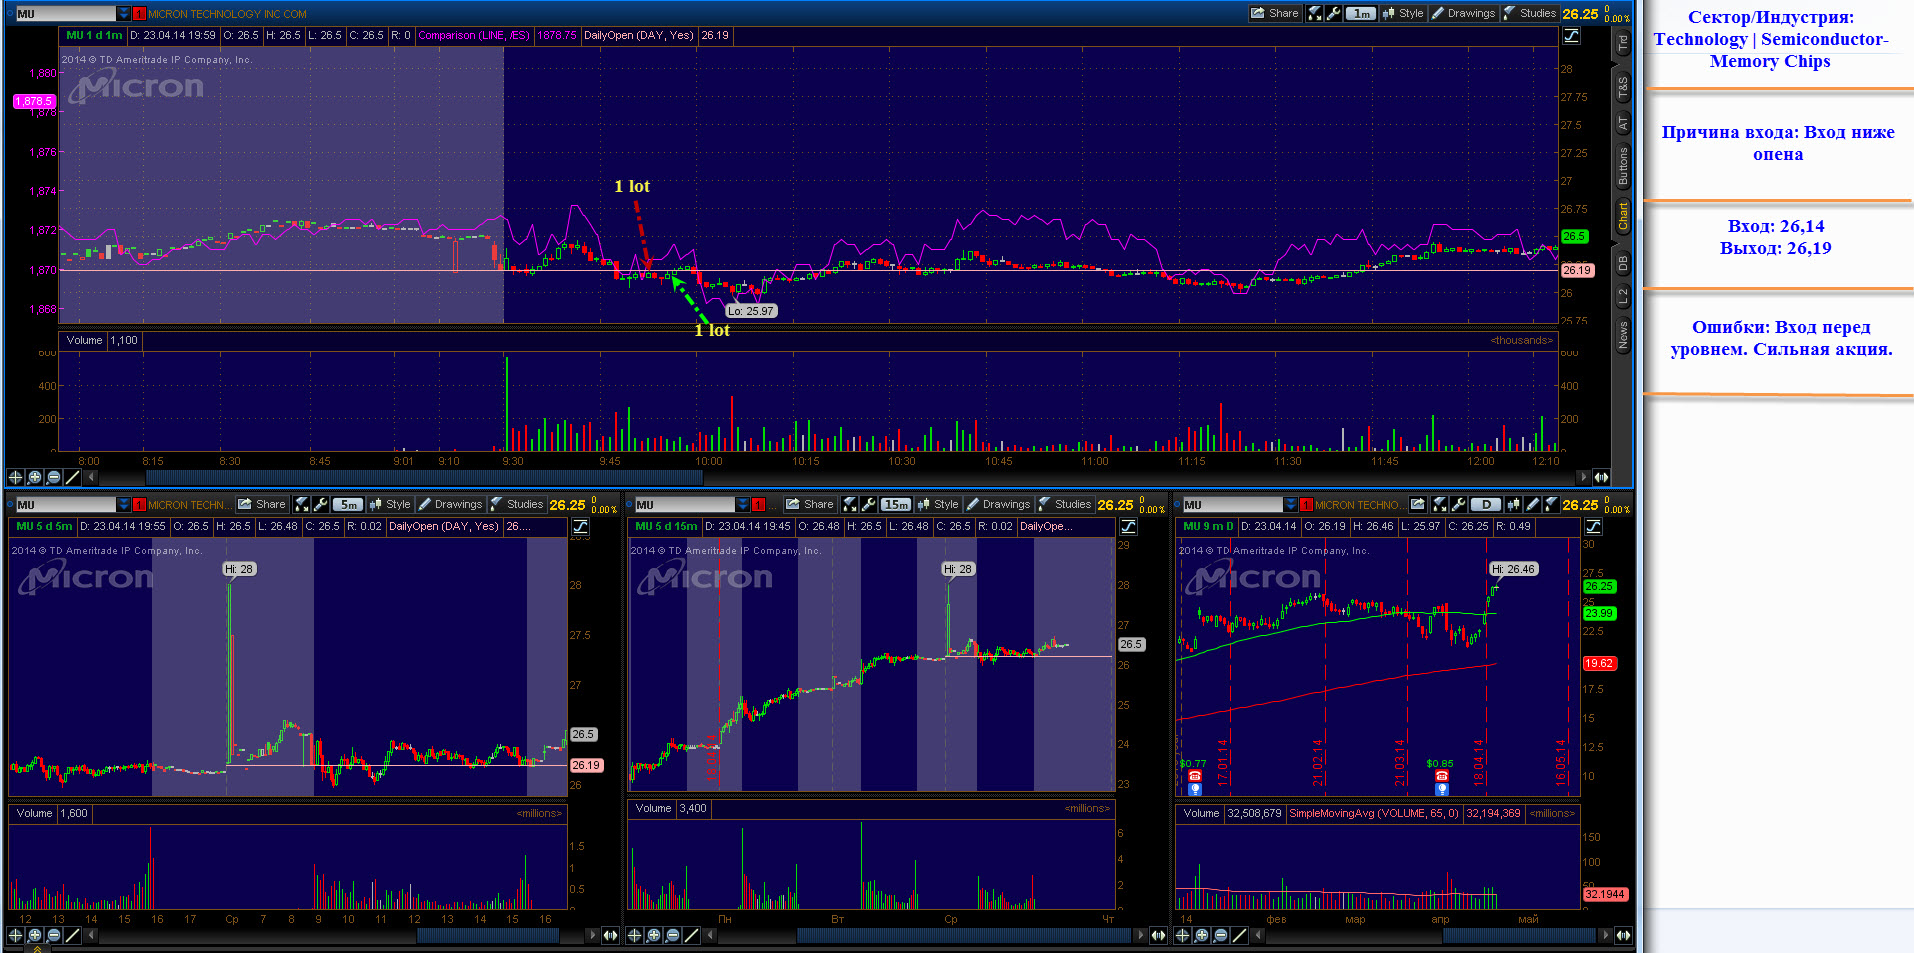1914x953 pixels.
Task: Open the L2 sidebar tab
Action: click(x=1622, y=296)
